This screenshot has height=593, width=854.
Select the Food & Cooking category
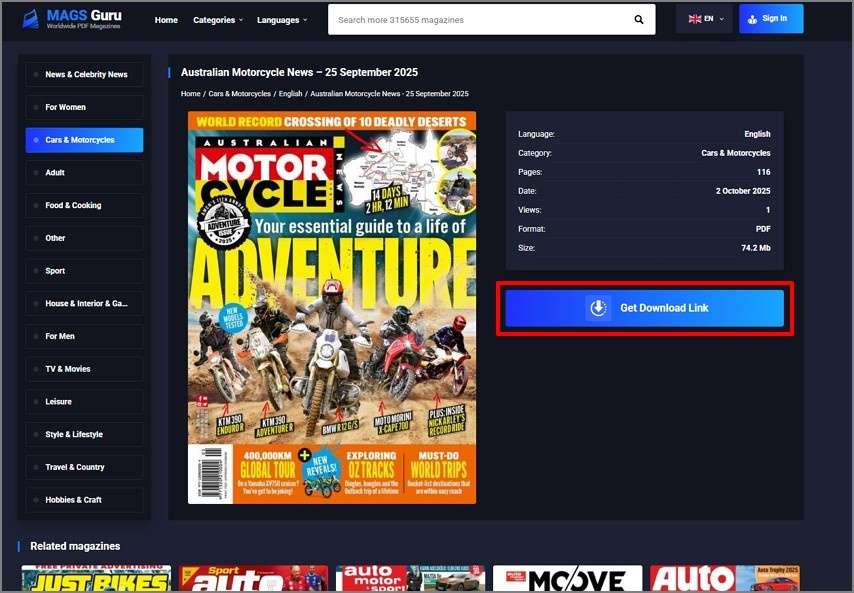pyautogui.click(x=84, y=205)
